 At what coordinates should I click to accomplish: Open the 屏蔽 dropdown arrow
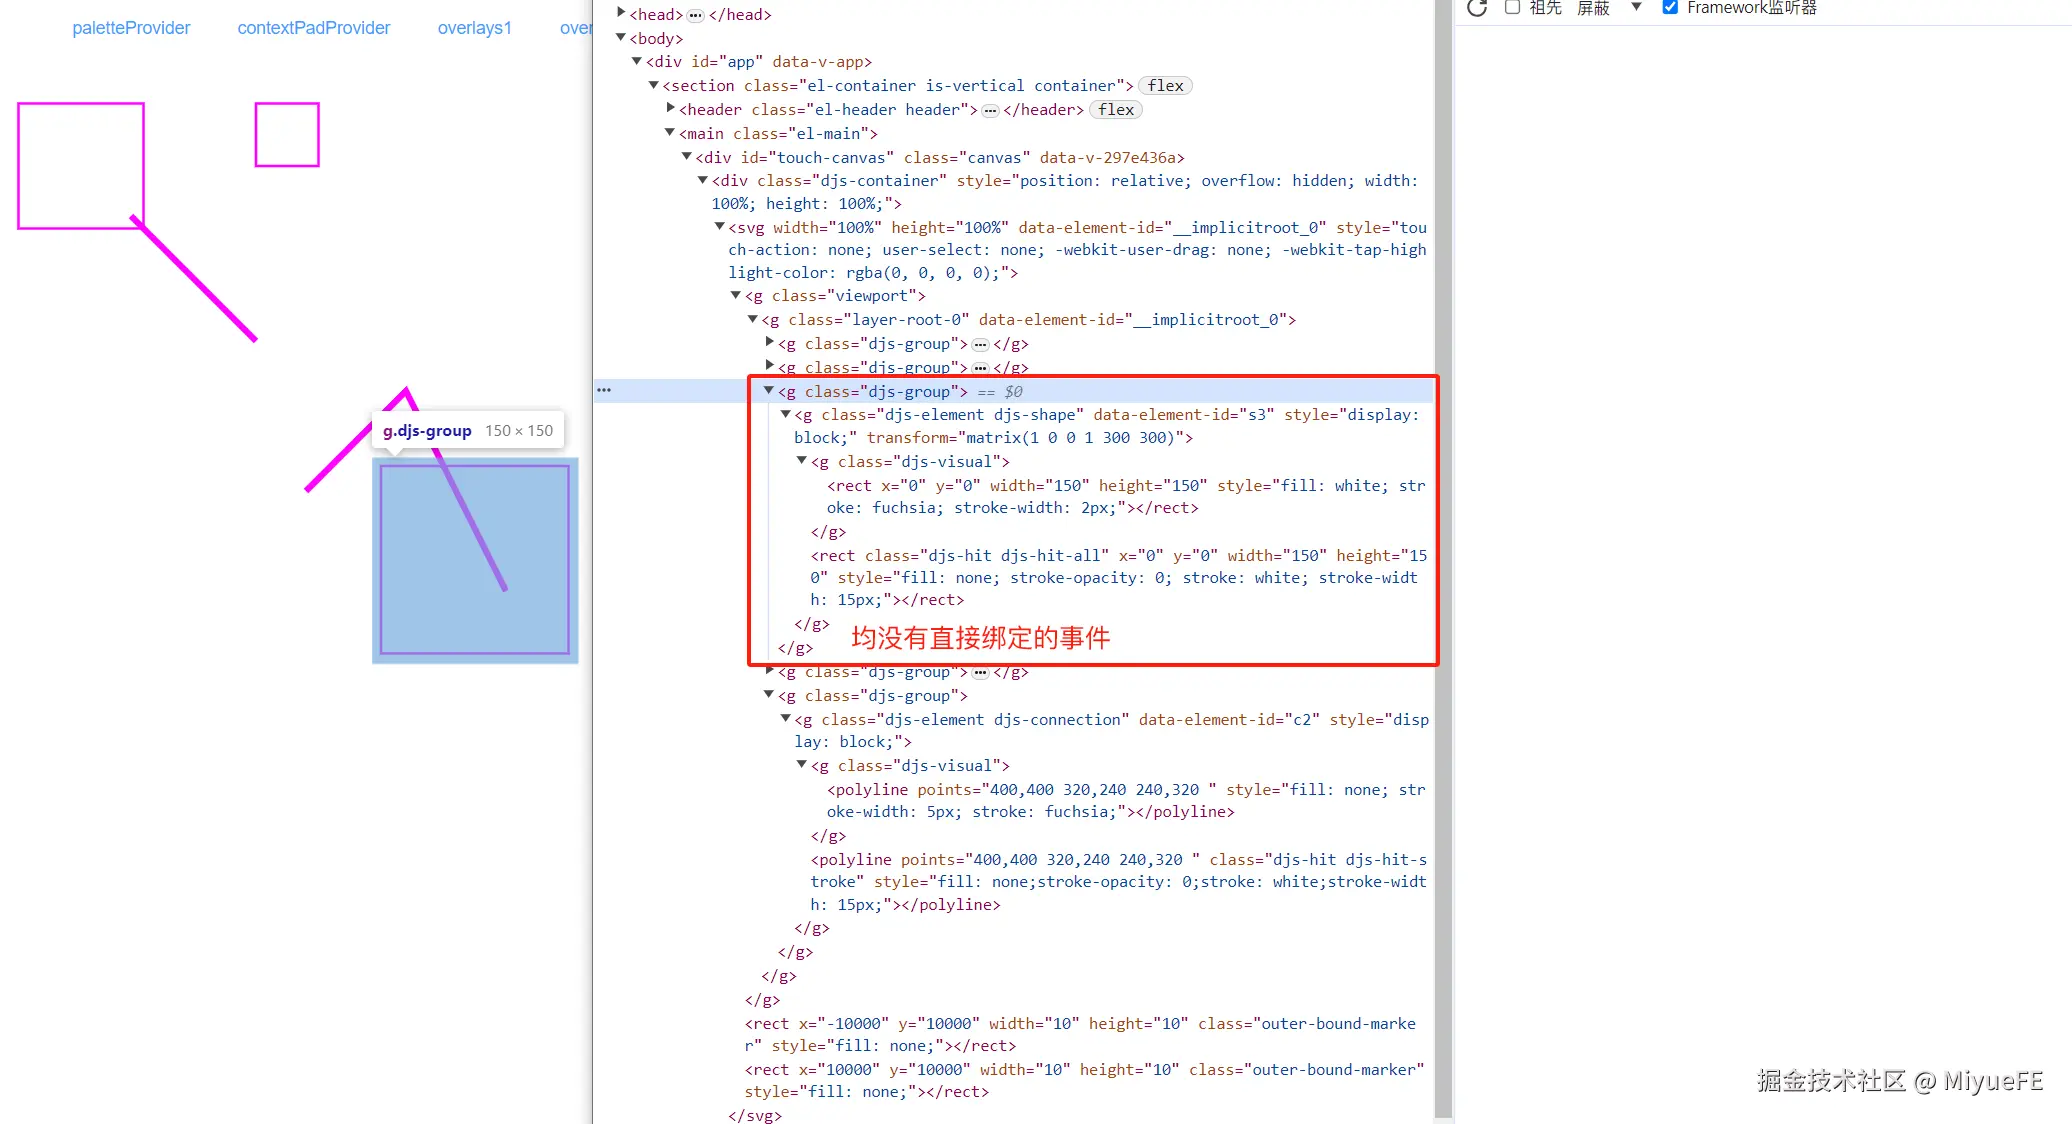pos(1636,7)
